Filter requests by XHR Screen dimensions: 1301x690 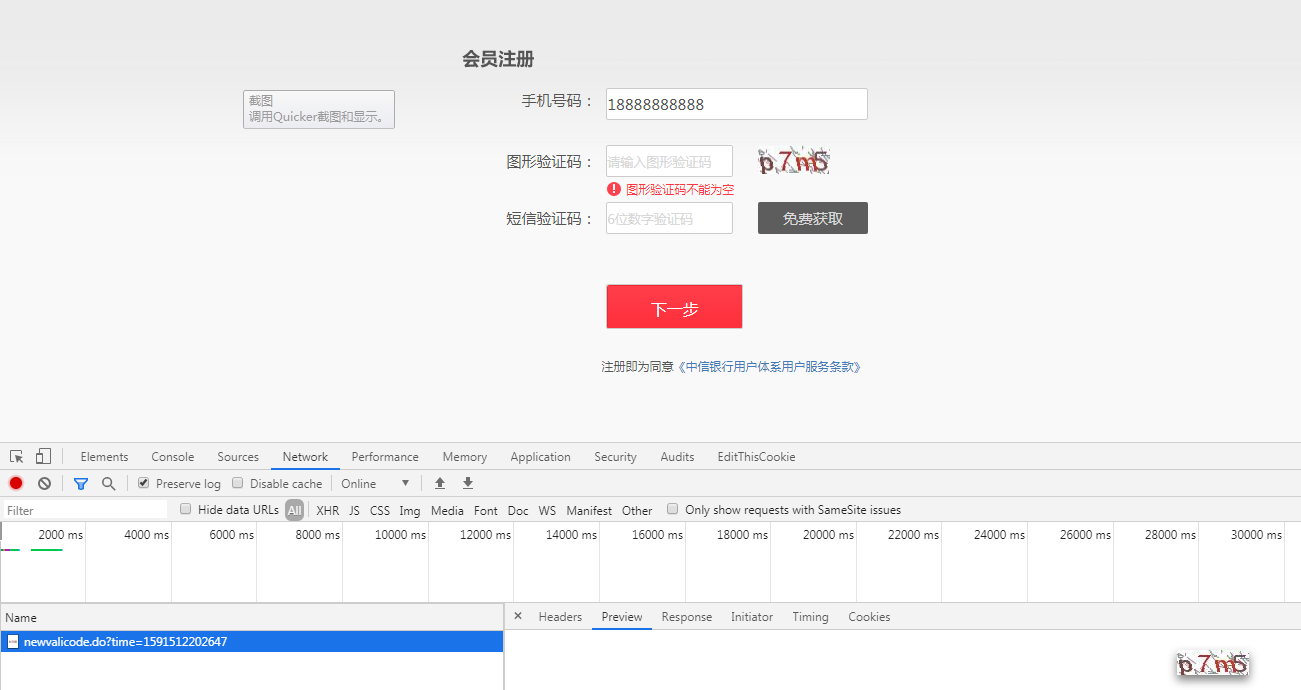(327, 510)
